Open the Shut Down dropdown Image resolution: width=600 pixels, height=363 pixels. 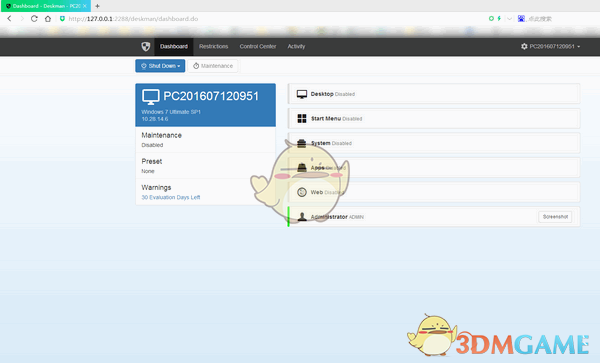160,66
